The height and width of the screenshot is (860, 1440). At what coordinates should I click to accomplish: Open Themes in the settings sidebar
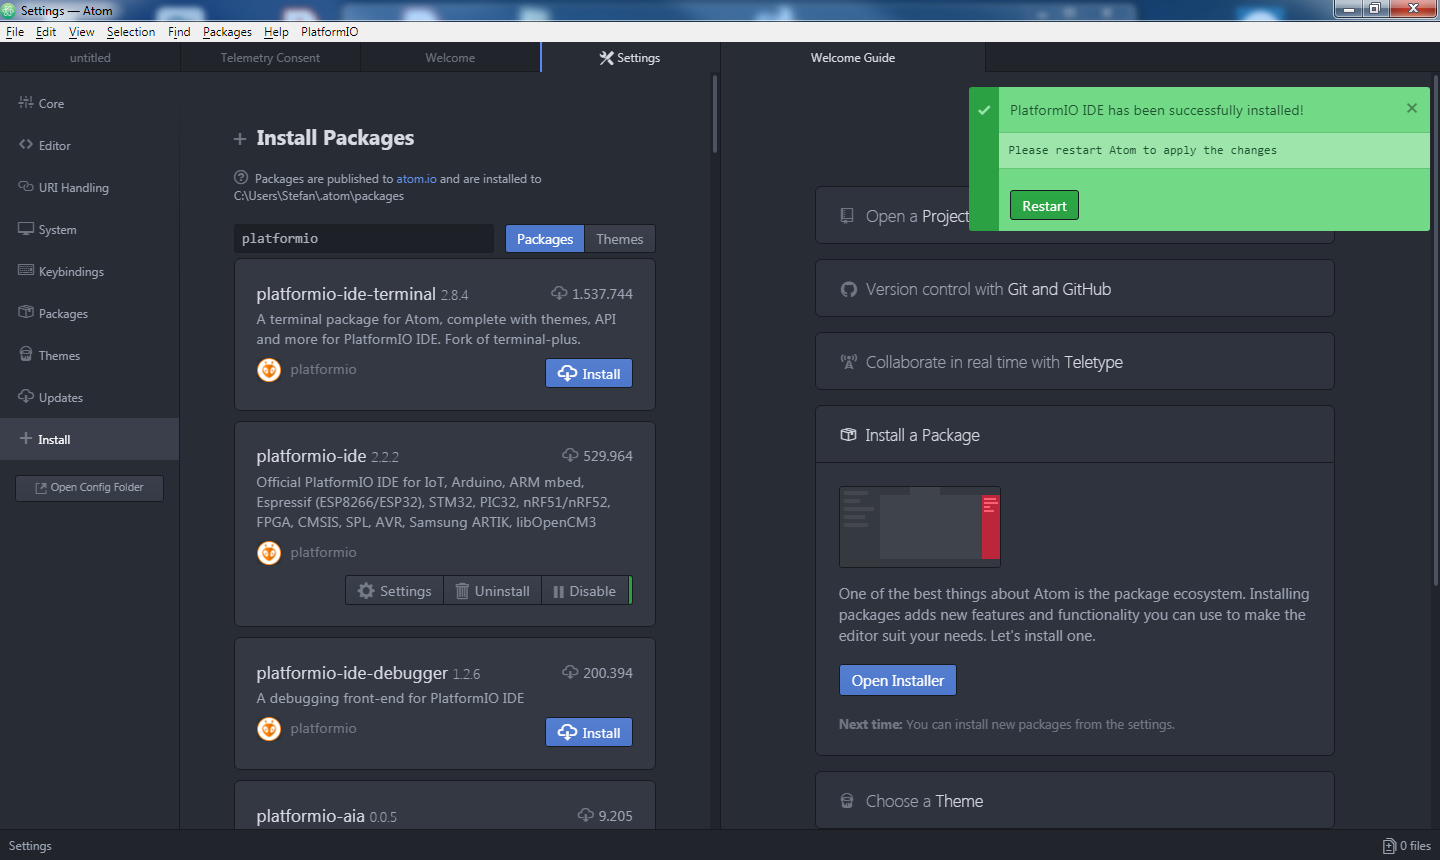[x=89, y=356]
